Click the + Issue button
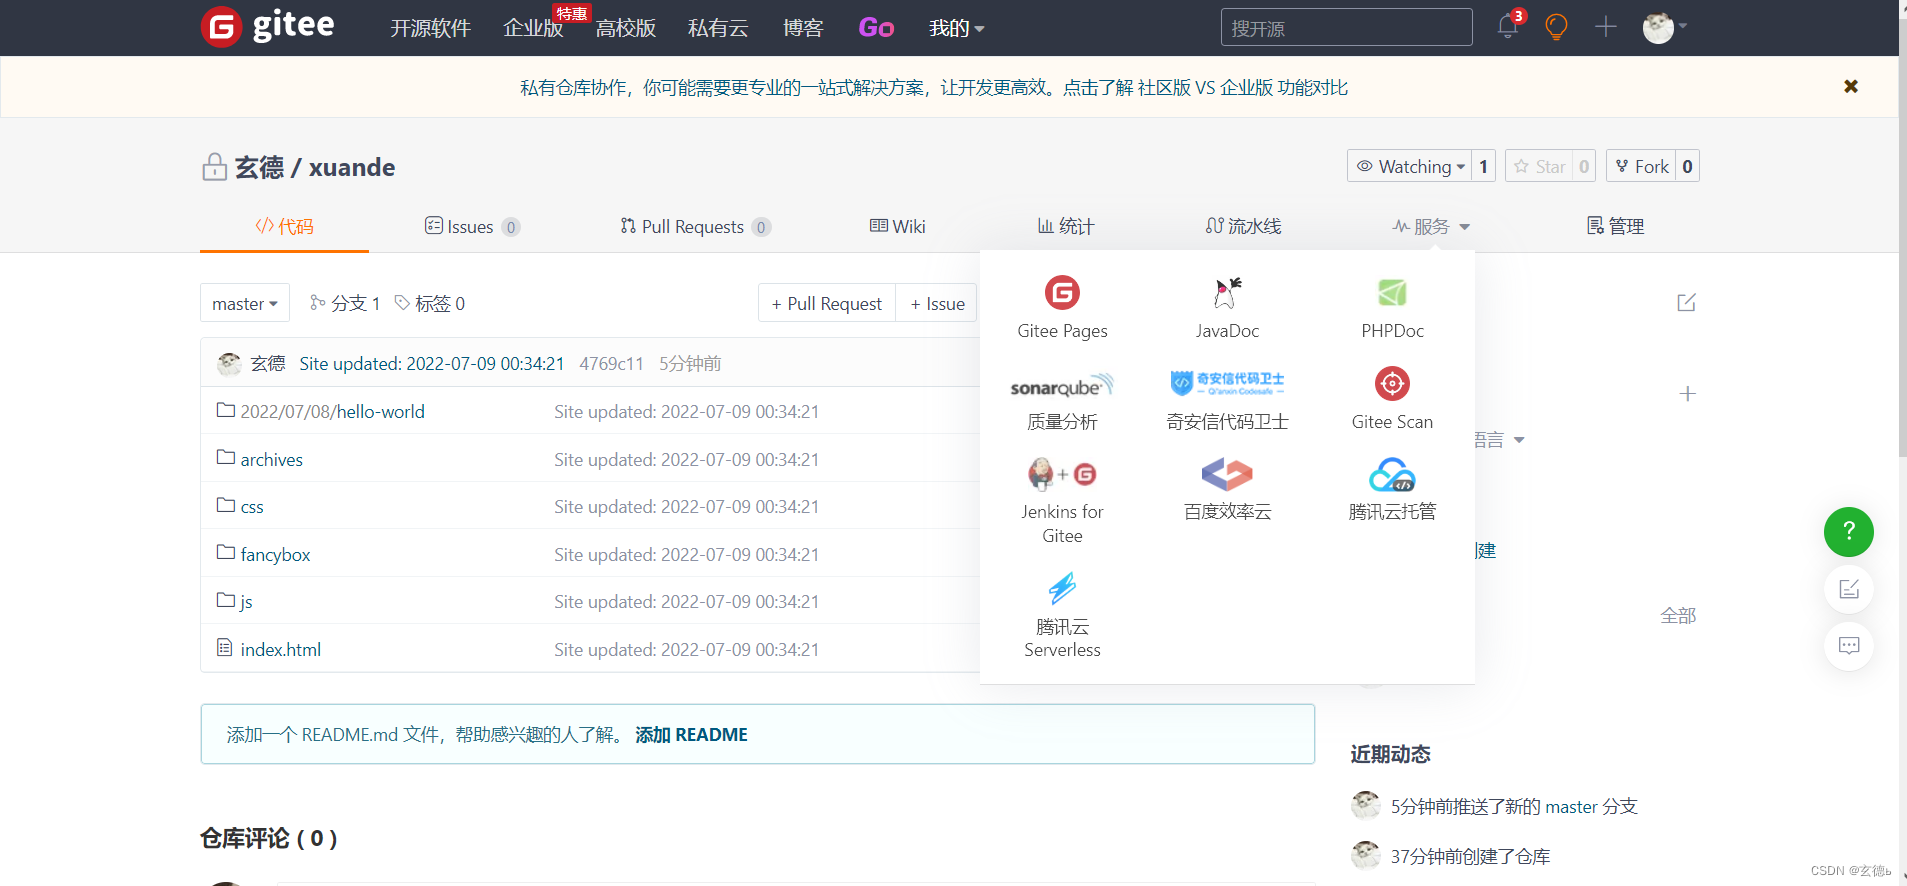 click(937, 303)
